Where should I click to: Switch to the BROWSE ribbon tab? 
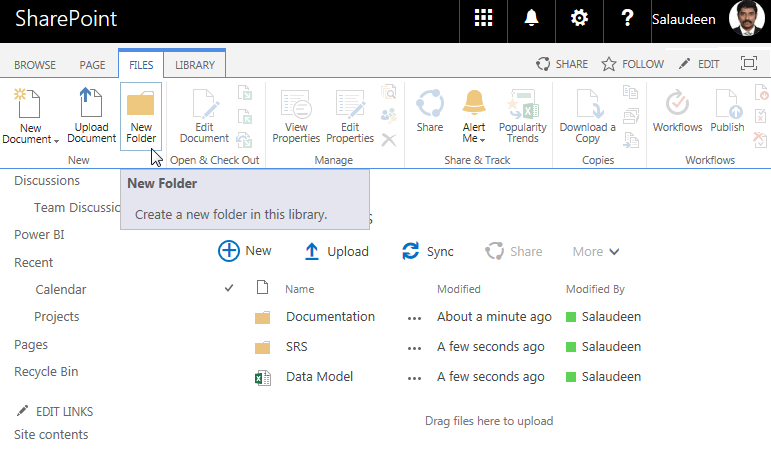[x=35, y=64]
